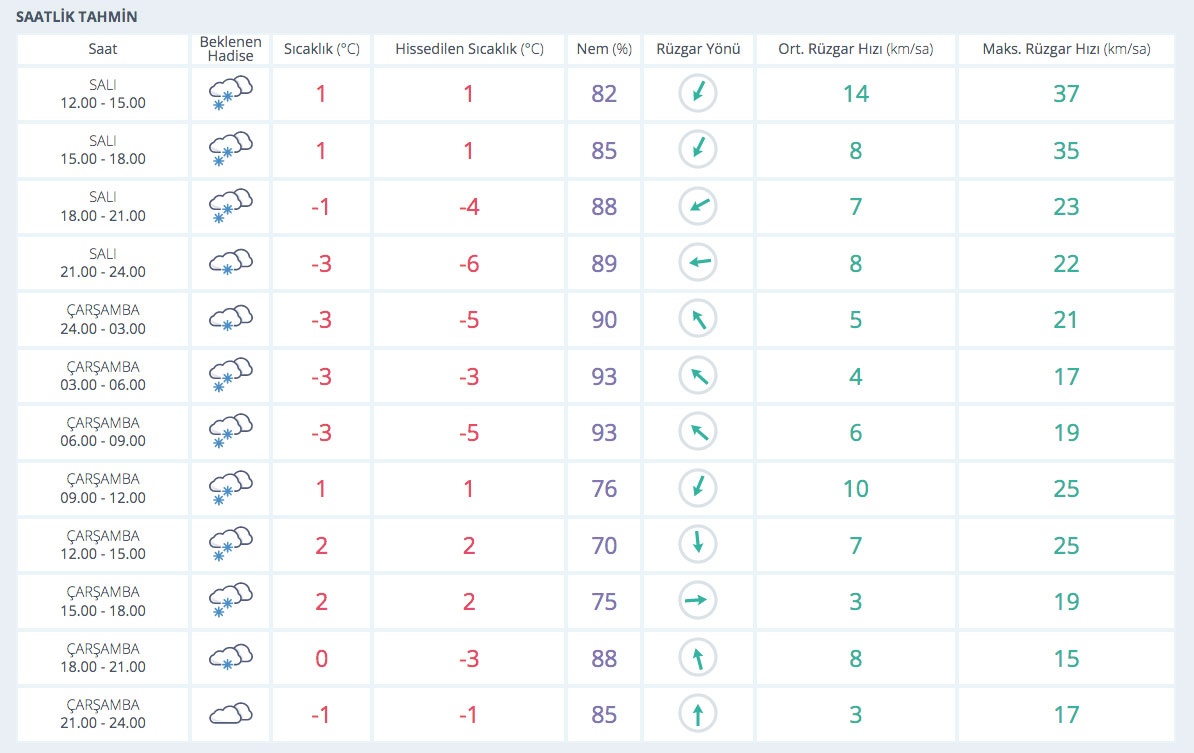This screenshot has height=753, width=1194.
Task: Click the Nem (%) column header
Action: click(604, 49)
